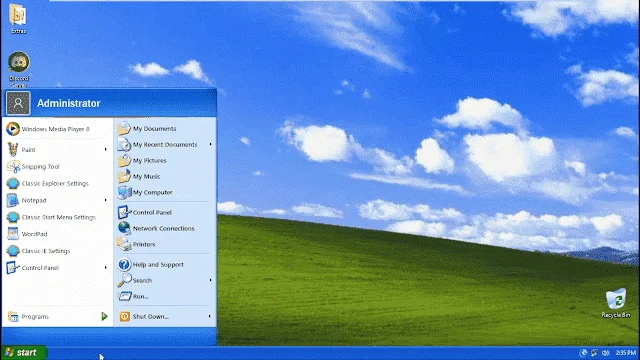The height and width of the screenshot is (360, 640).
Task: Click the My Recent Documents icon
Action: click(x=124, y=144)
